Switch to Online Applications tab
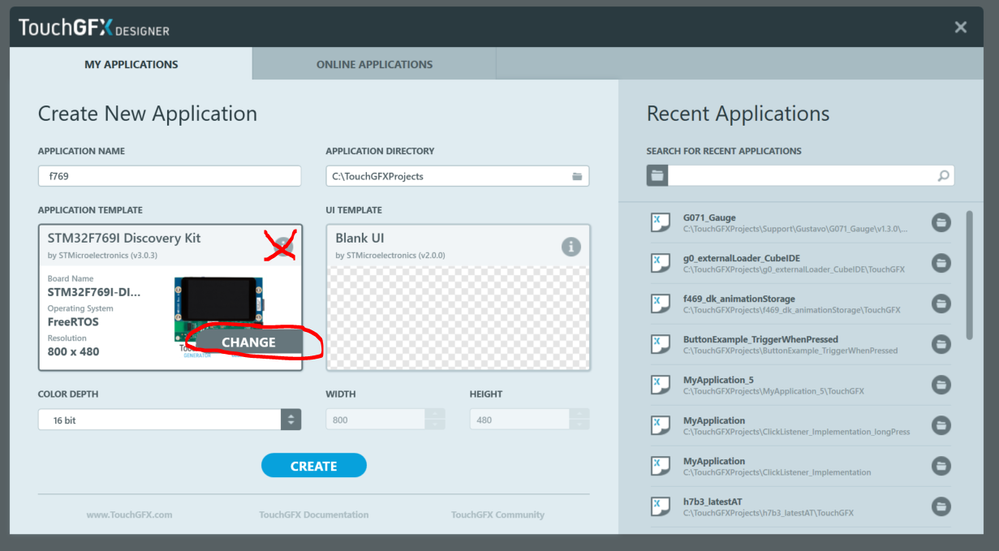999x551 pixels. (374, 64)
